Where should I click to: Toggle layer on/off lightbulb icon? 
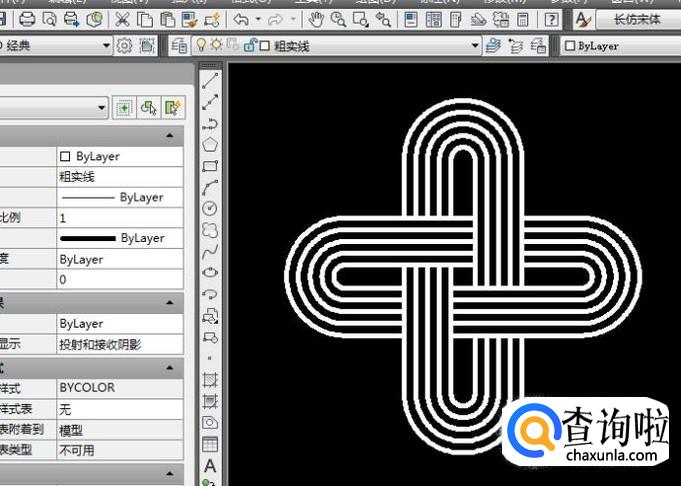(x=200, y=45)
